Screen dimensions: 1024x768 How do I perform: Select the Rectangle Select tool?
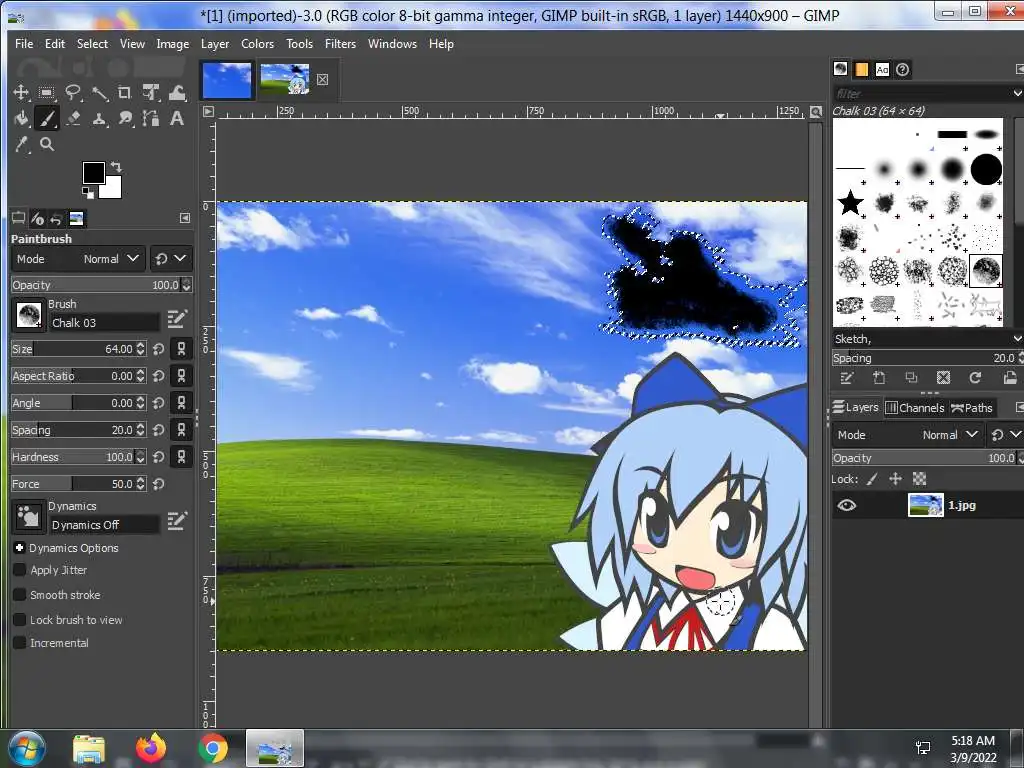tap(46, 92)
